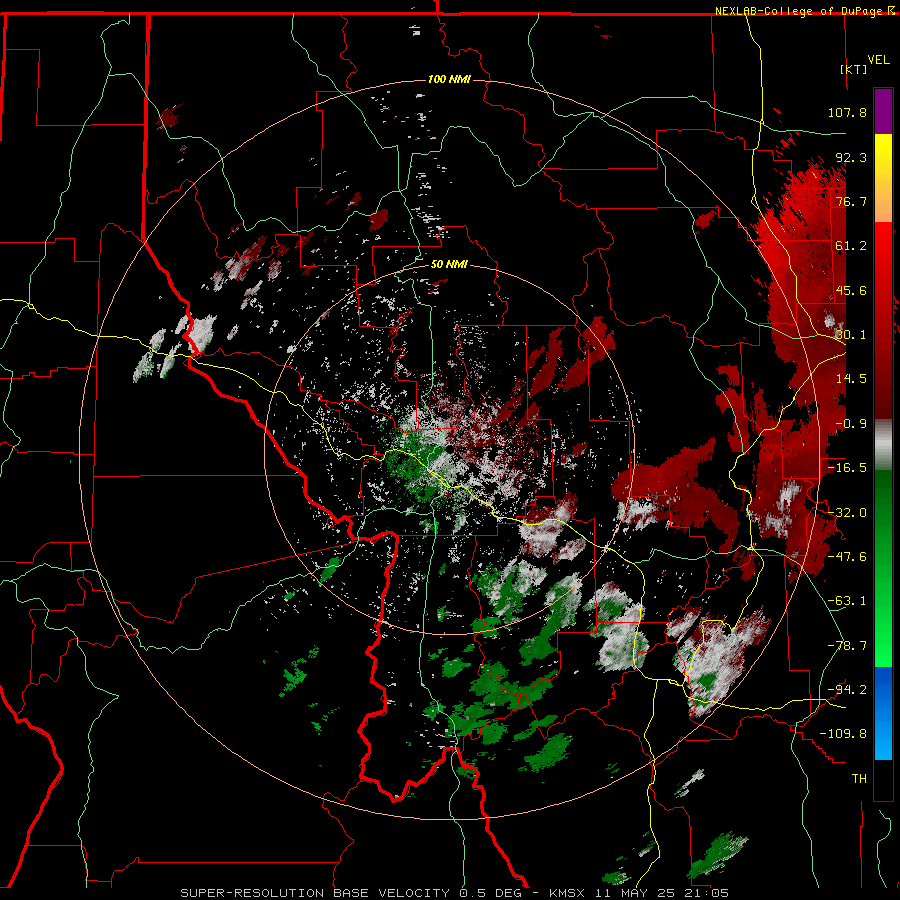Click the 92.3 velocity scale value
The image size is (900, 900).
(x=851, y=157)
